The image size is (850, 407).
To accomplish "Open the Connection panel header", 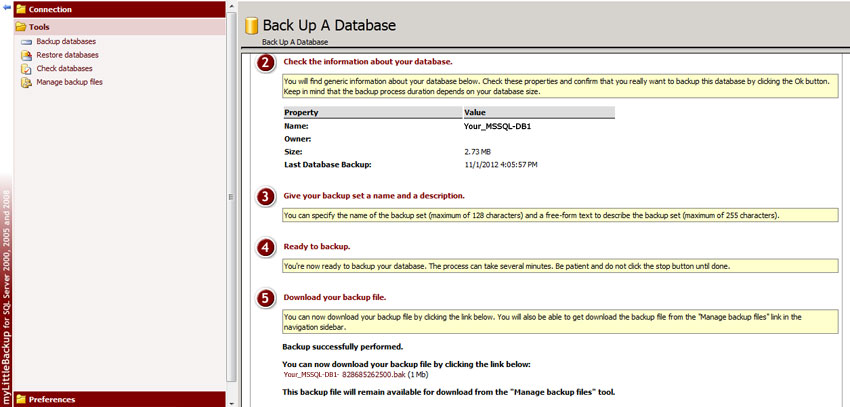I will (x=119, y=9).
